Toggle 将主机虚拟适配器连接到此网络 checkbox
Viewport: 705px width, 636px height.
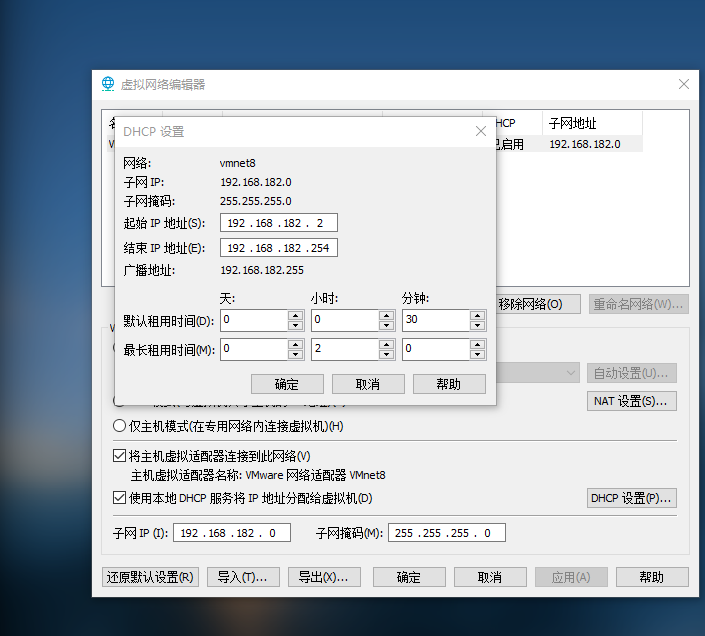(x=119, y=456)
